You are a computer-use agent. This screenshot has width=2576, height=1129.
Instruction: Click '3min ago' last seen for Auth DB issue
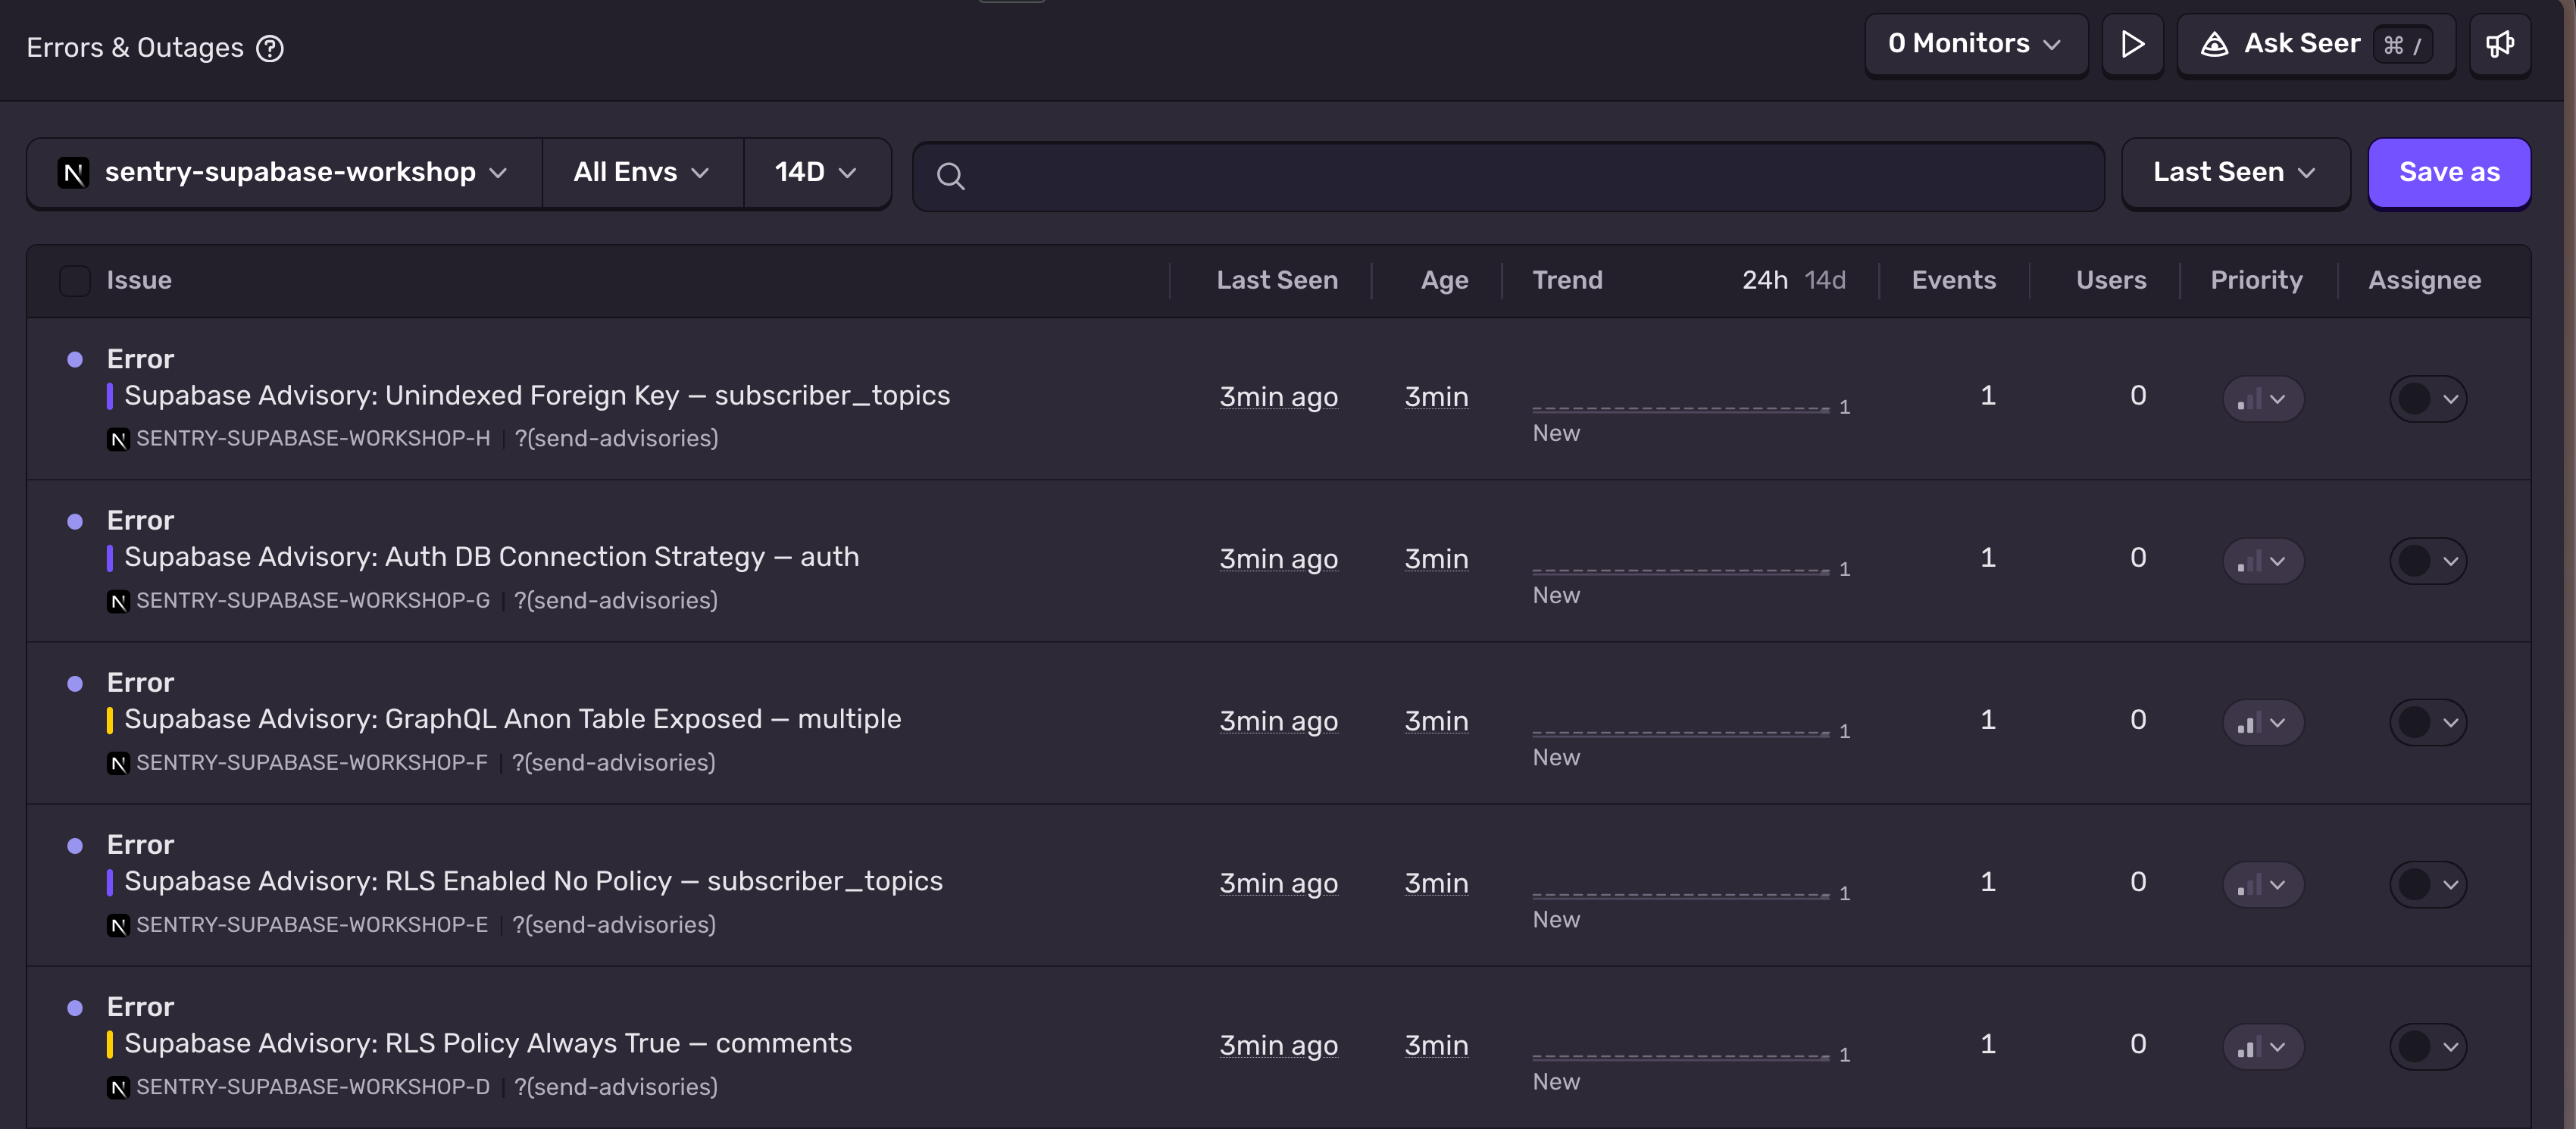tap(1278, 559)
